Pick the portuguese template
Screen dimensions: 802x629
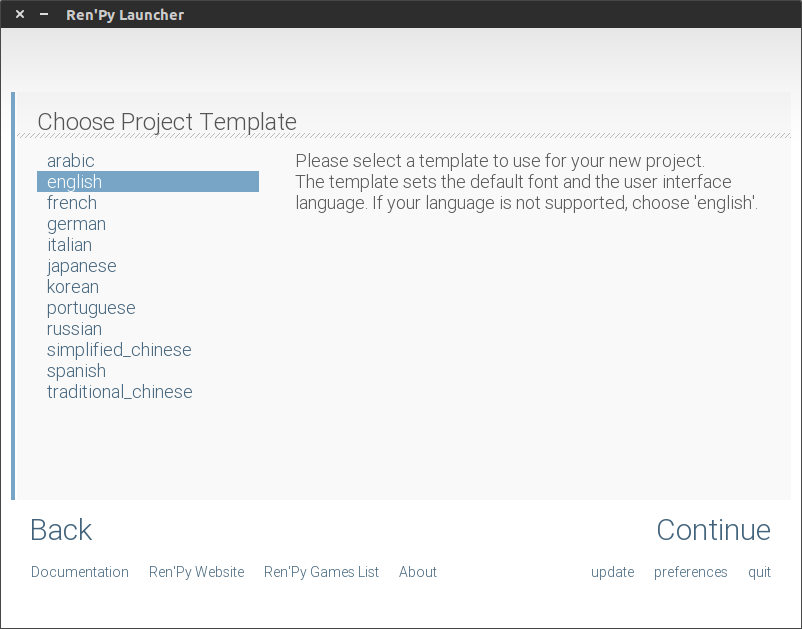[x=91, y=308]
